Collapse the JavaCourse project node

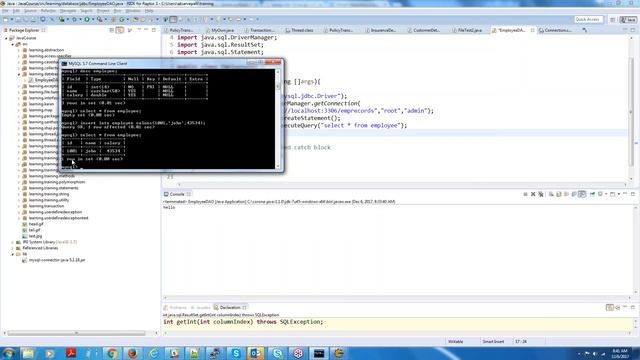[x=6, y=38]
